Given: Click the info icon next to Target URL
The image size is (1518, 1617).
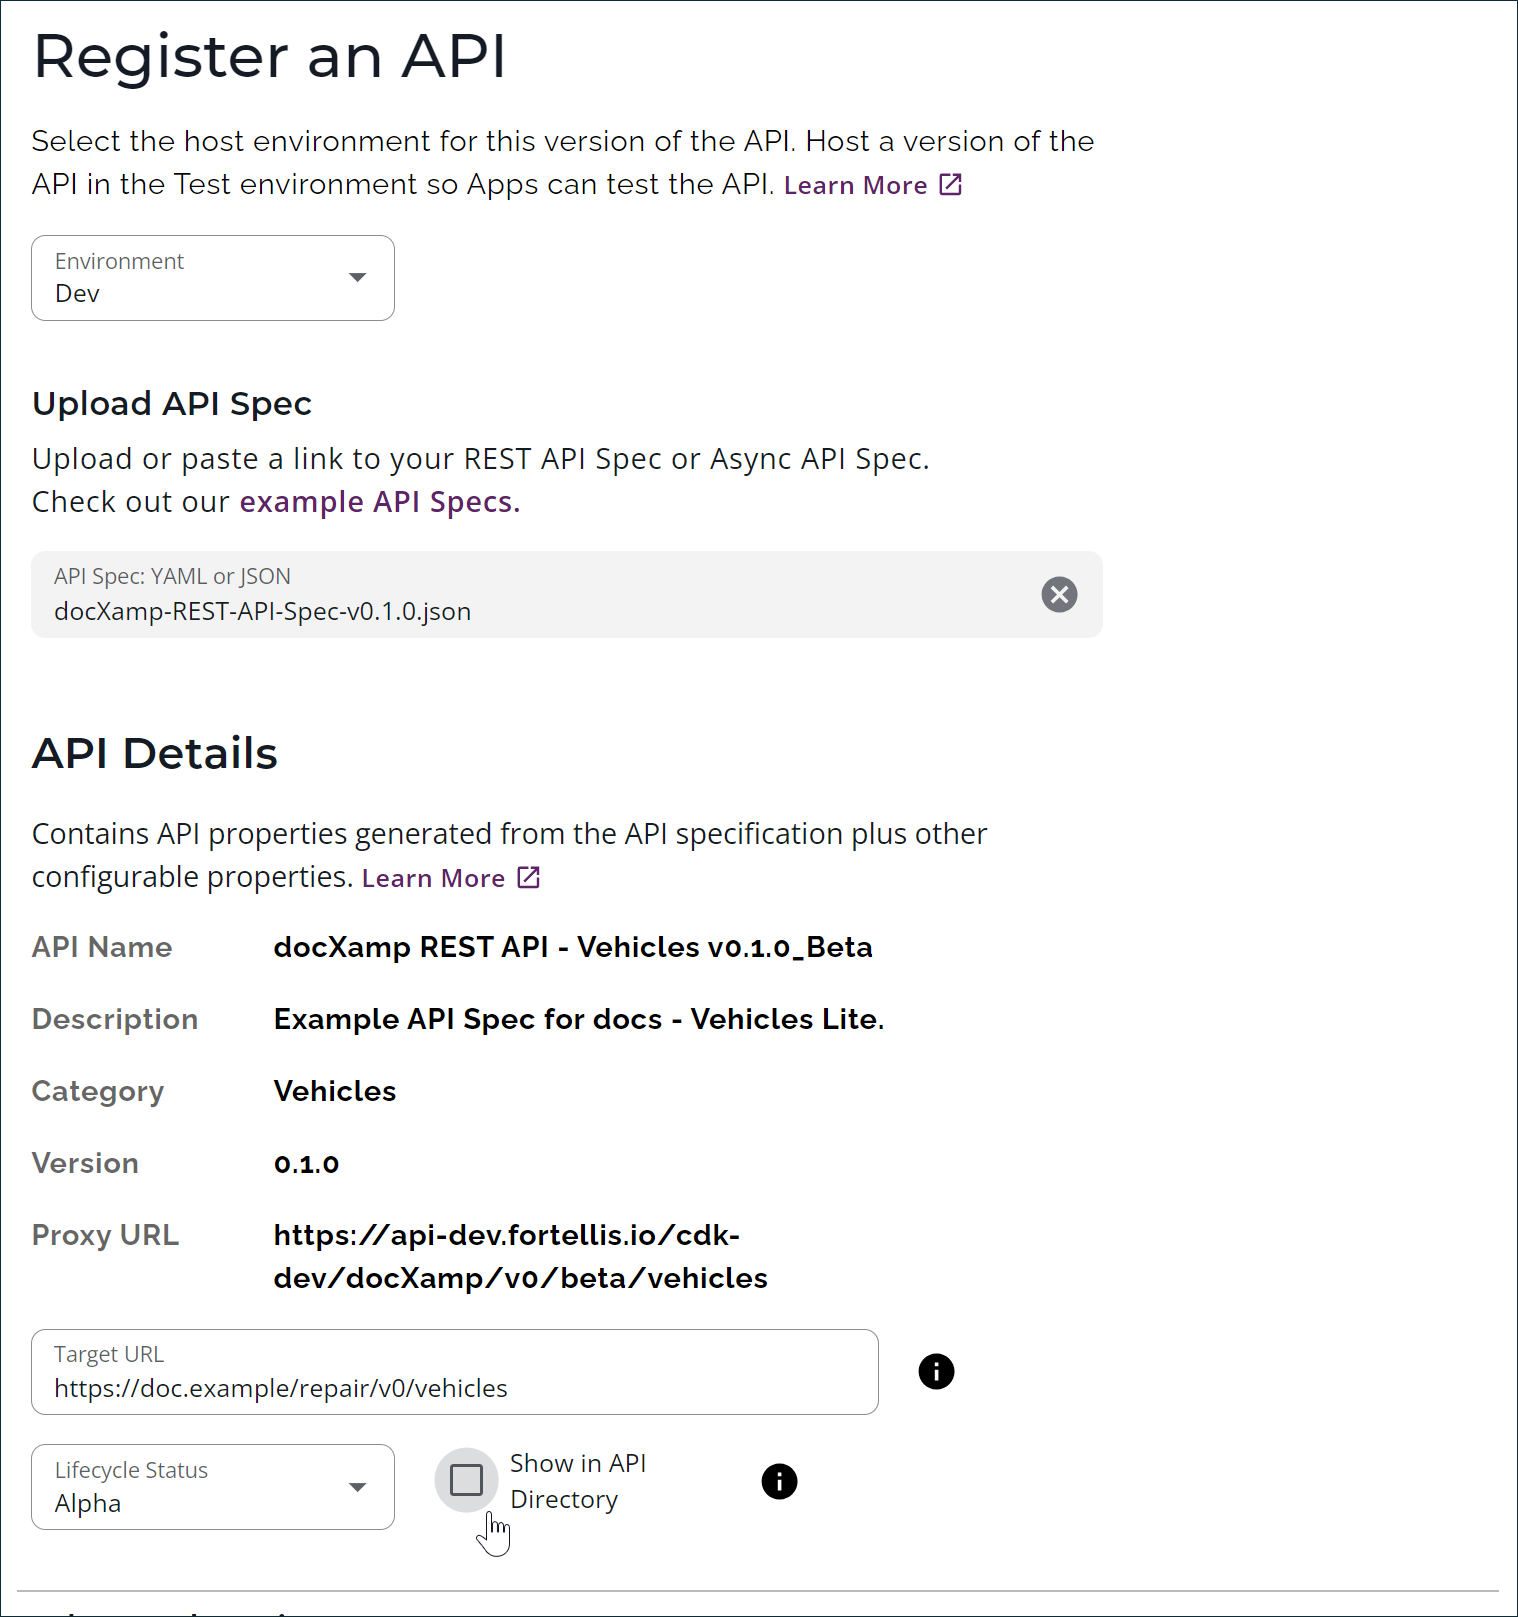Looking at the screenshot, I should [x=936, y=1371].
